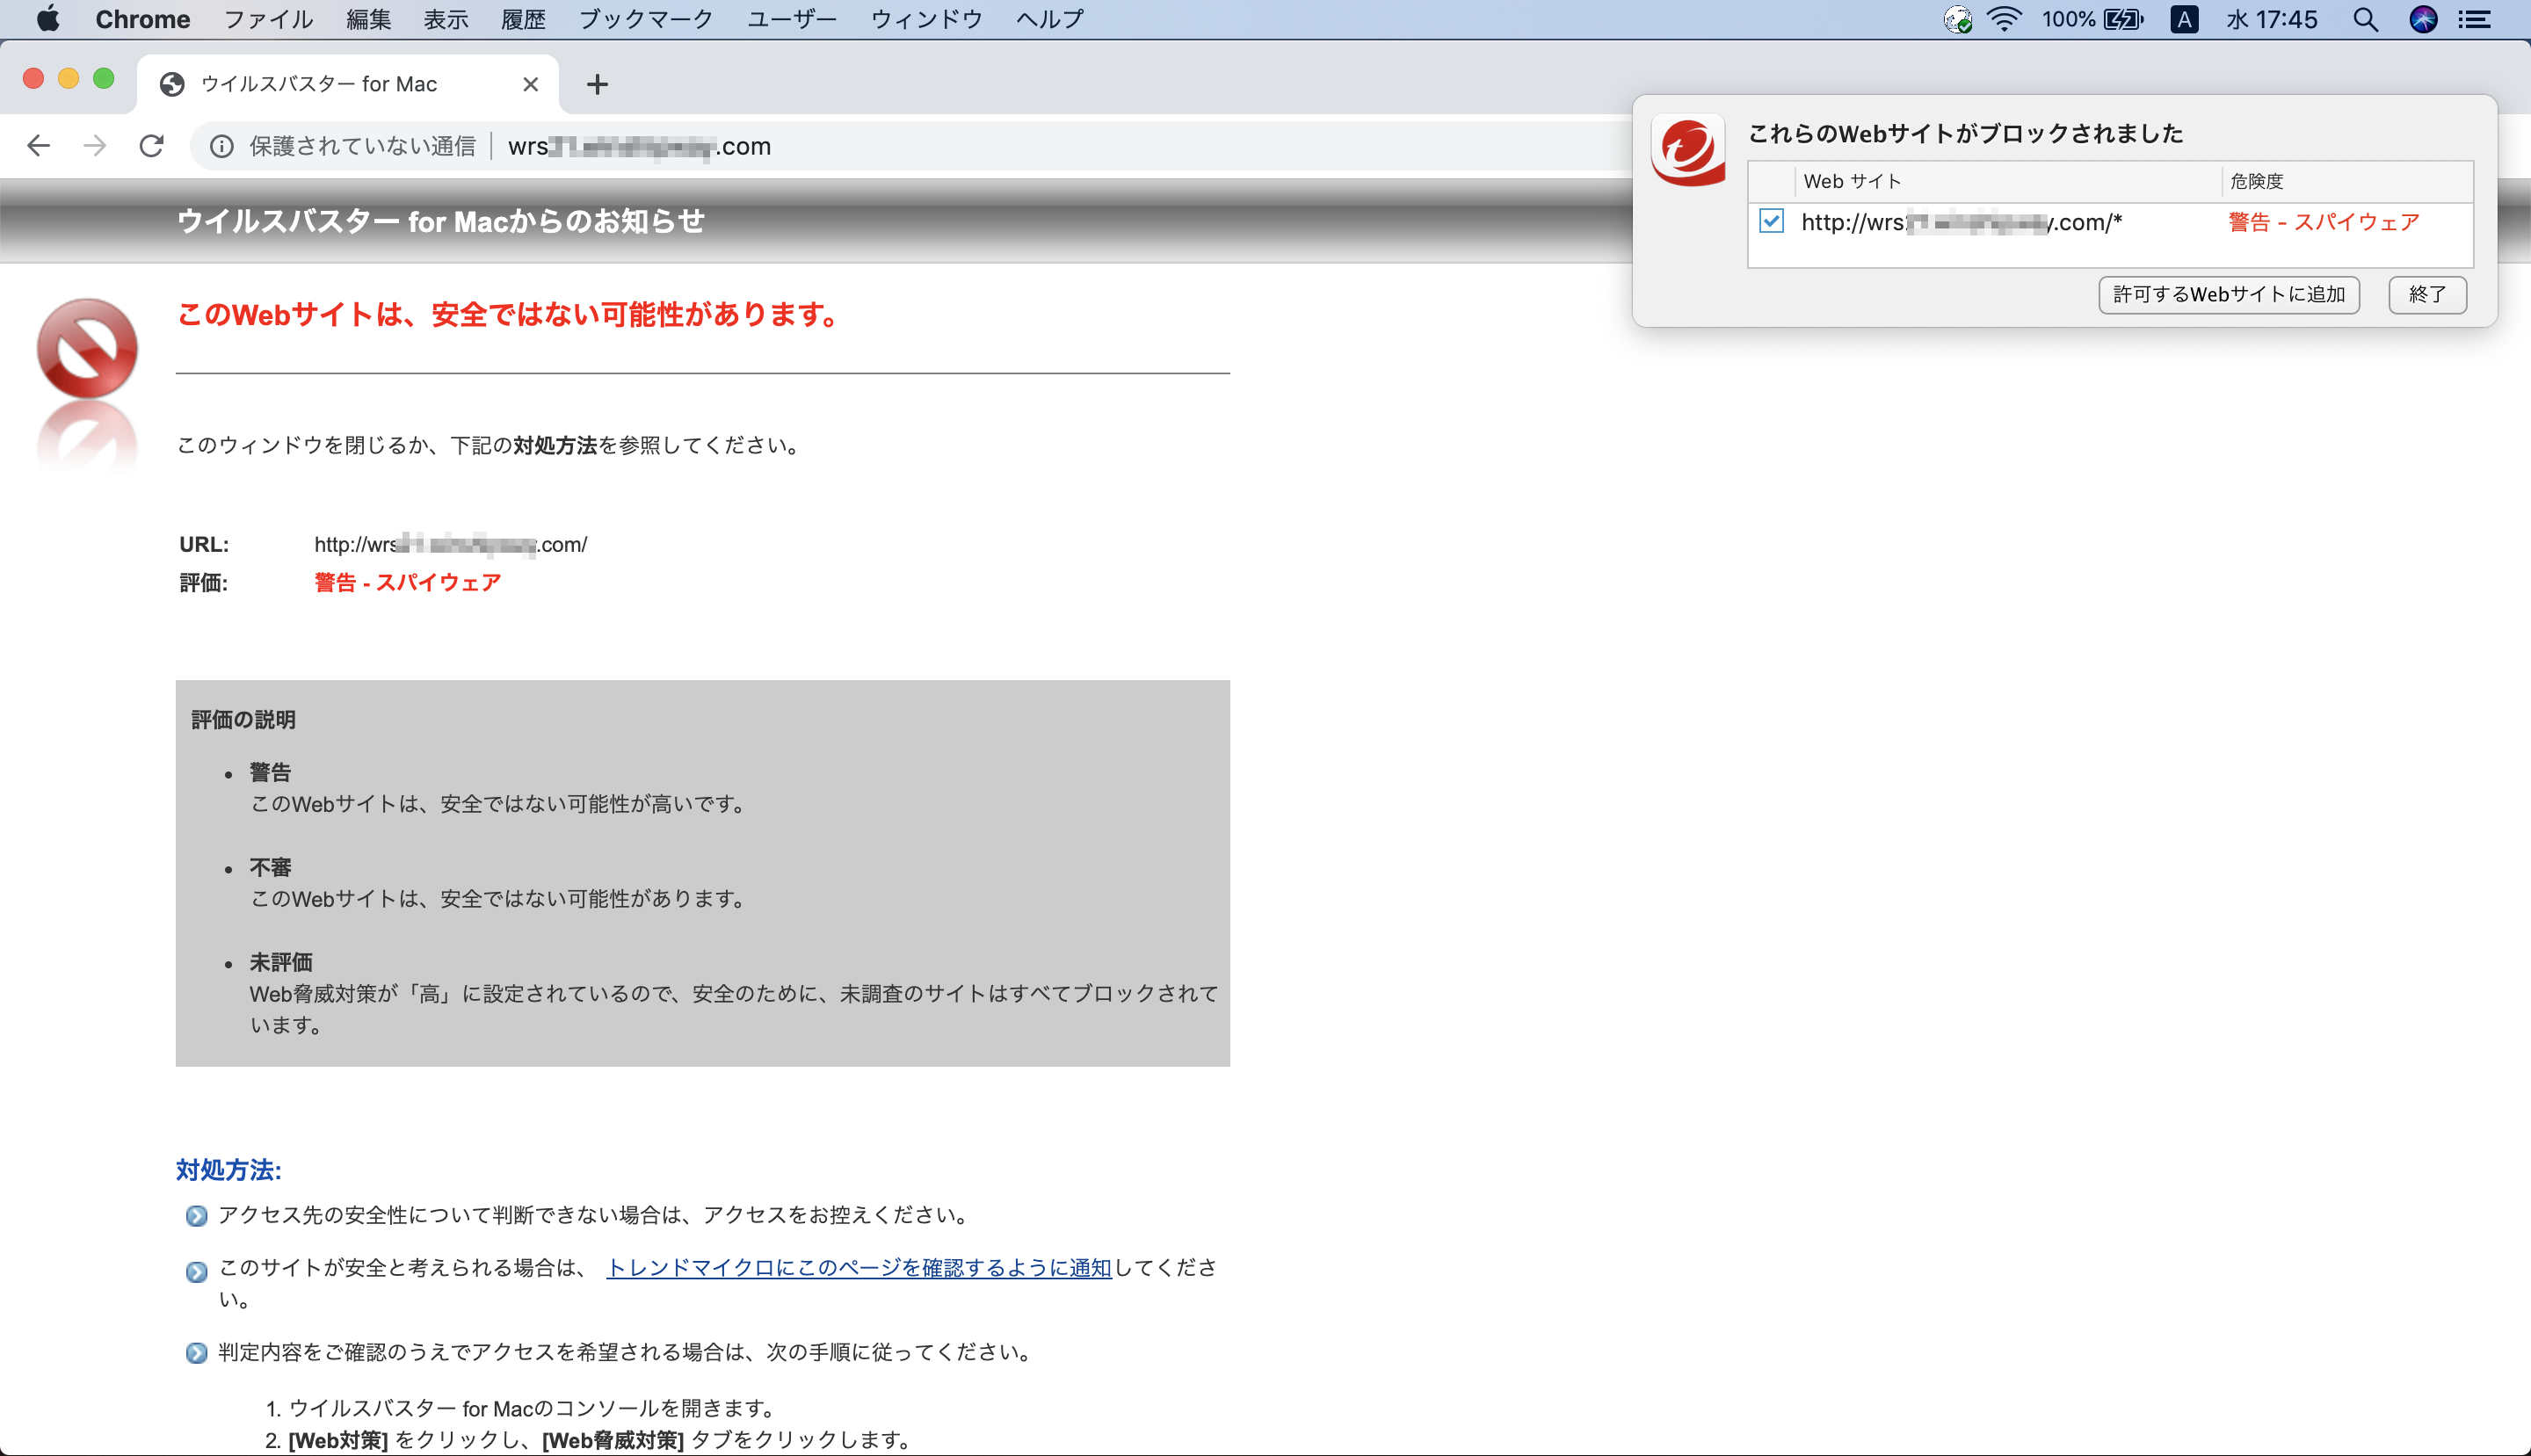This screenshot has width=2531, height=1456.
Task: Open Notification Center list icon
Action: (2476, 19)
